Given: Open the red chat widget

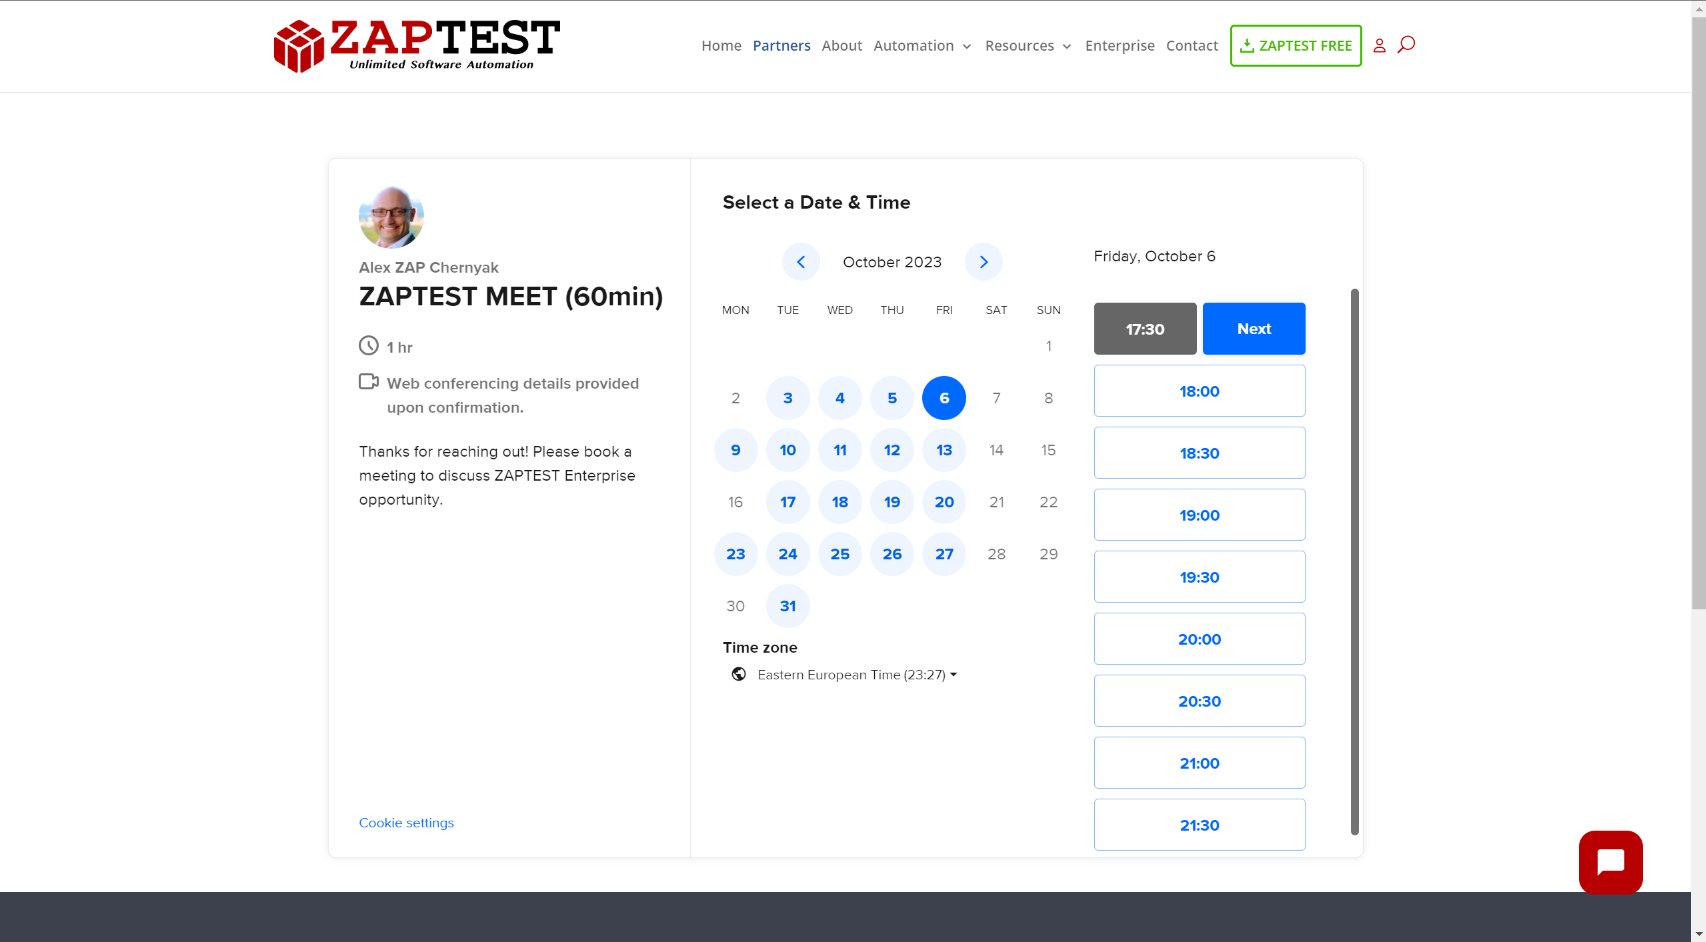Looking at the screenshot, I should 1610,862.
